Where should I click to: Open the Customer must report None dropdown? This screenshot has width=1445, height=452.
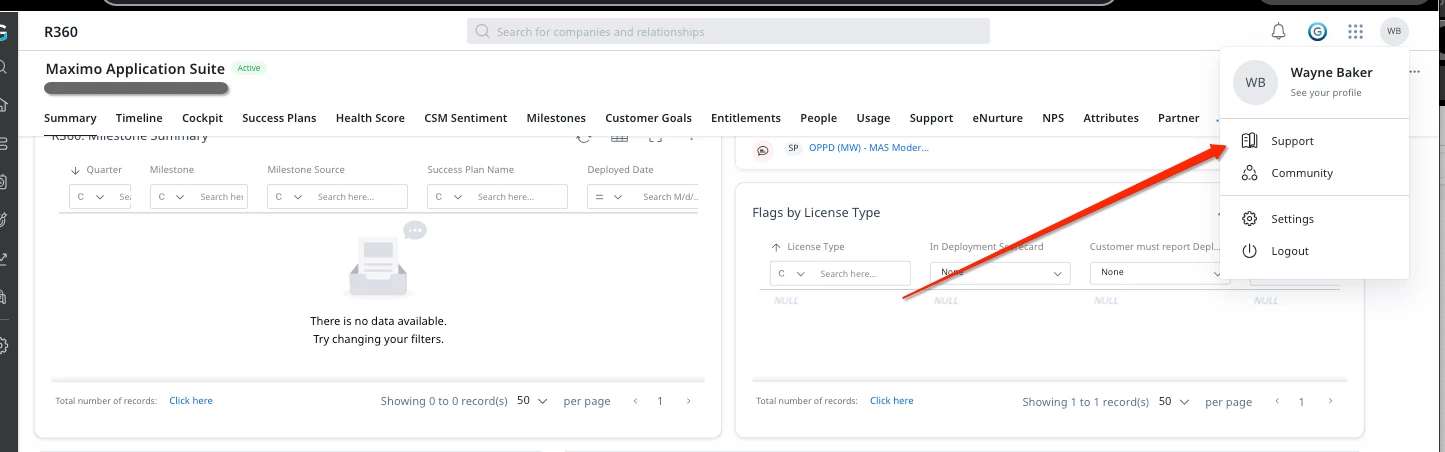click(1160, 273)
